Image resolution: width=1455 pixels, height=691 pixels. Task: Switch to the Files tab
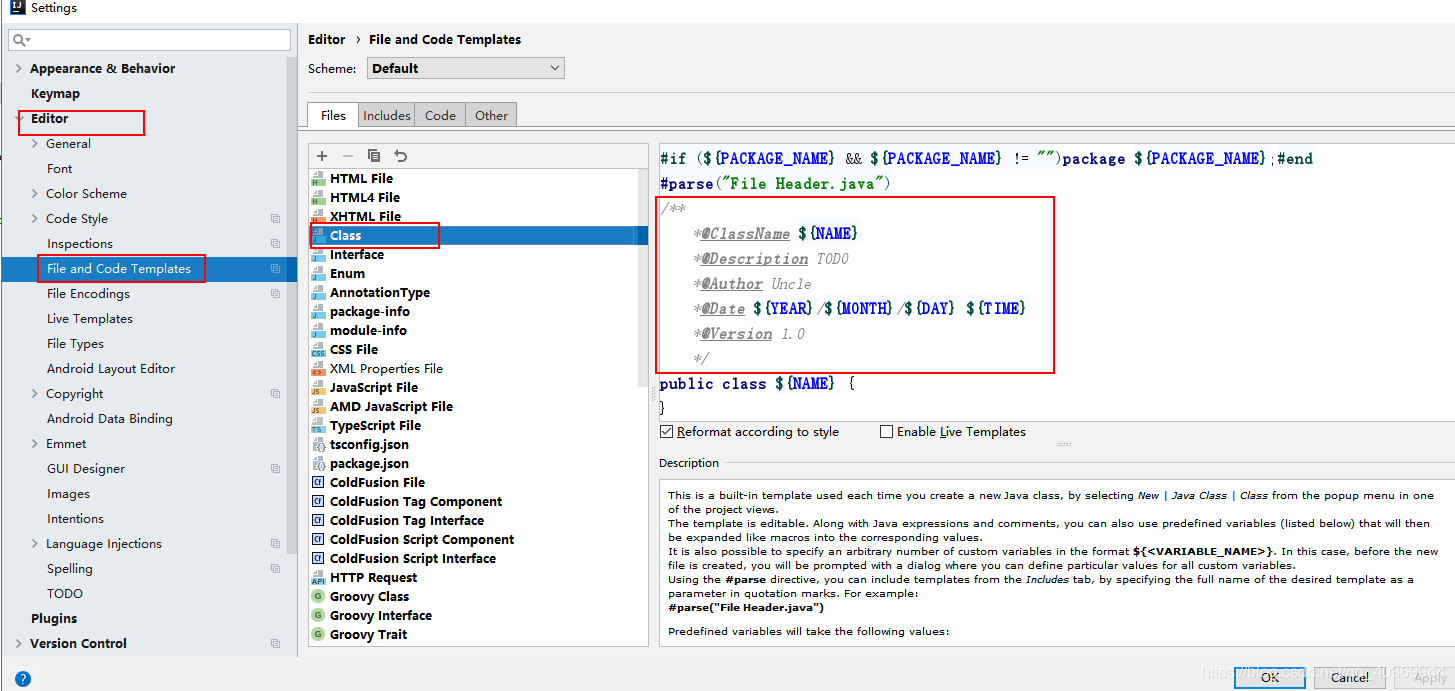click(333, 115)
